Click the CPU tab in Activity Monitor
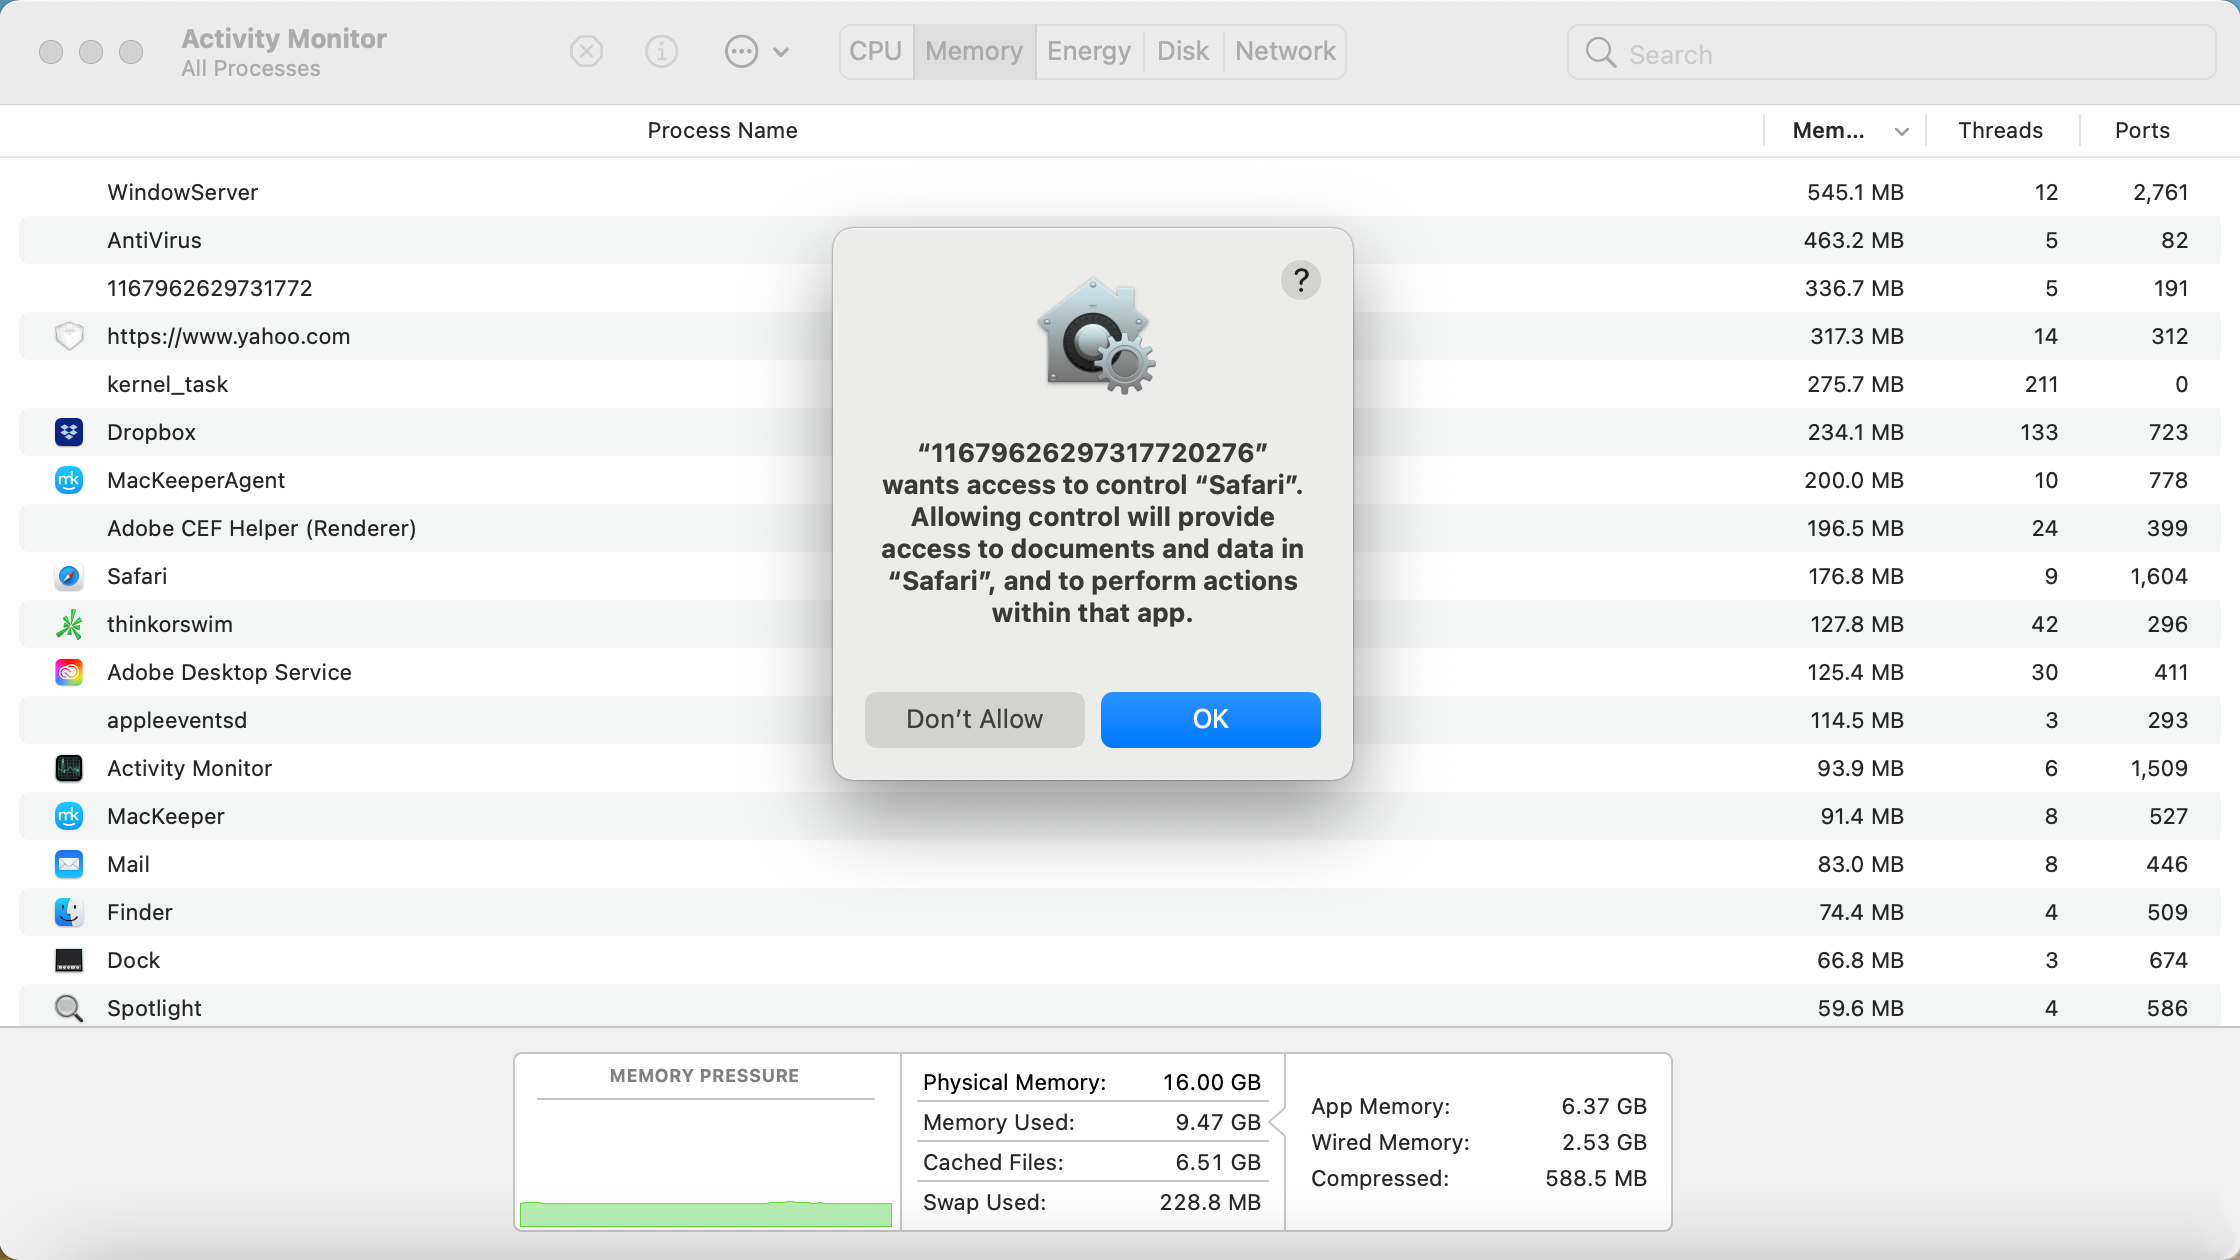The height and width of the screenshot is (1260, 2240). pyautogui.click(x=872, y=51)
